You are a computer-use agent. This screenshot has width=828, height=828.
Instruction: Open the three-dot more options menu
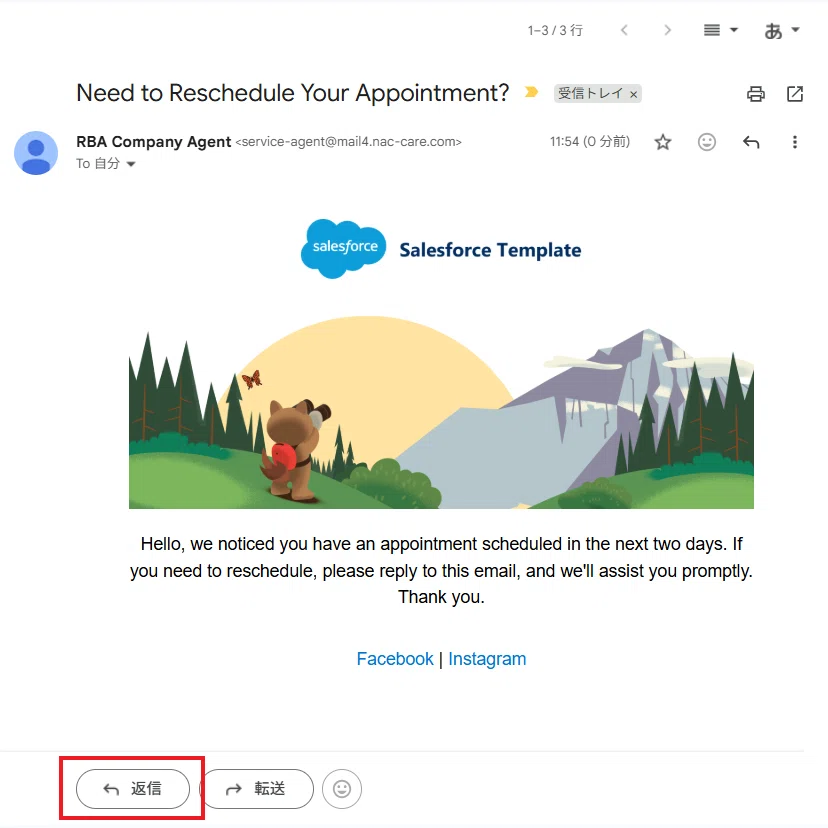pos(795,142)
